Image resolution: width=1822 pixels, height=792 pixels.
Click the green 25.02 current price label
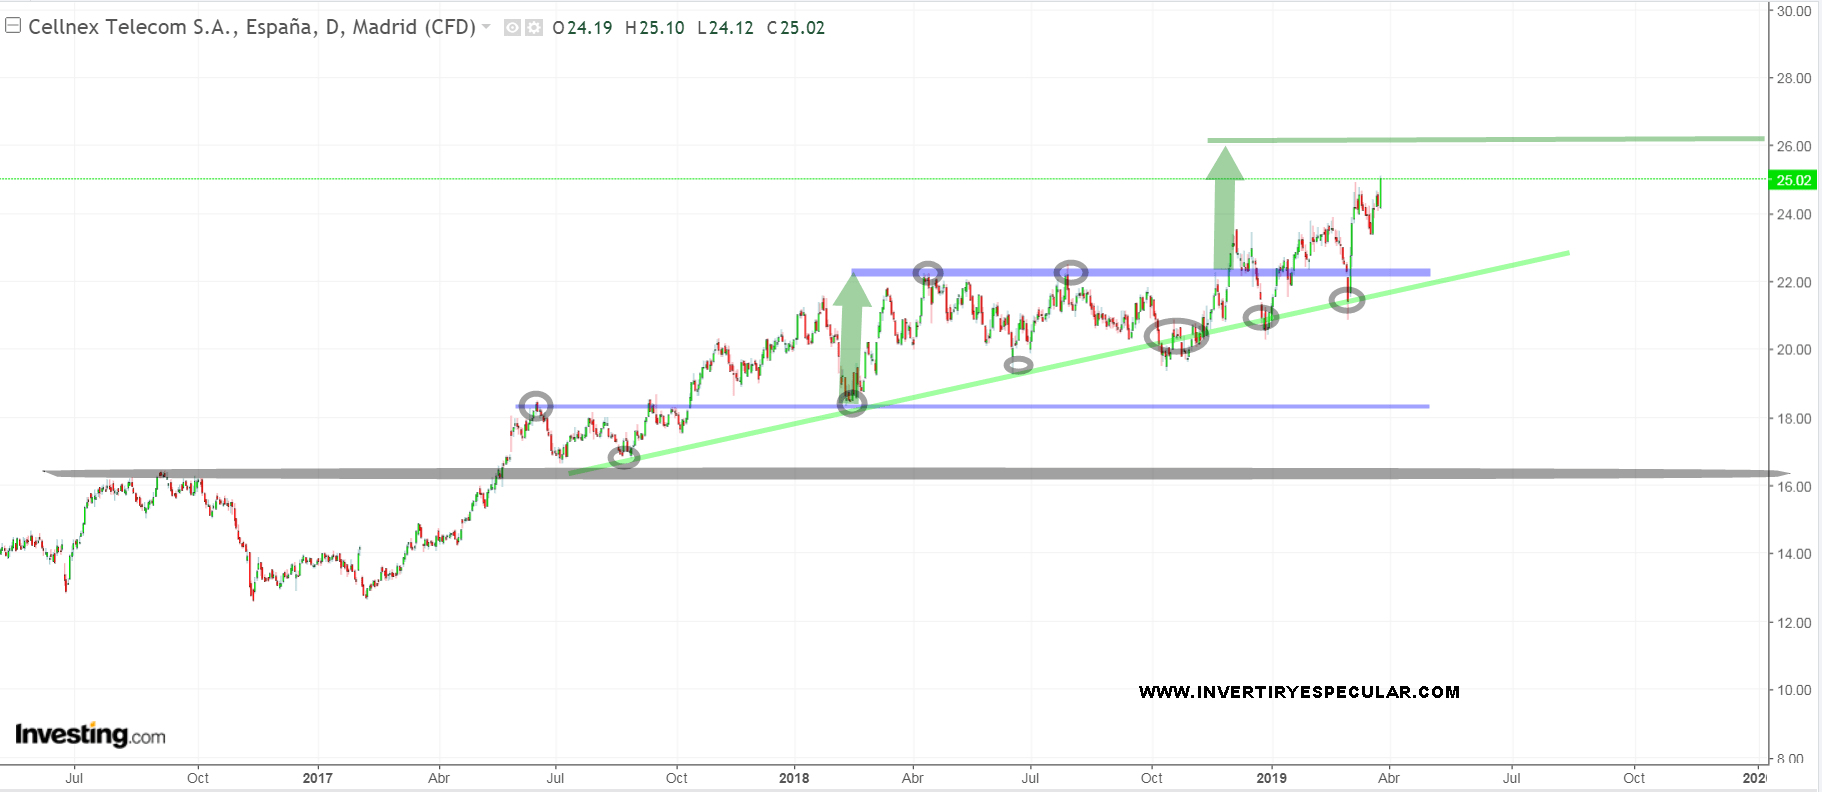[x=1792, y=180]
